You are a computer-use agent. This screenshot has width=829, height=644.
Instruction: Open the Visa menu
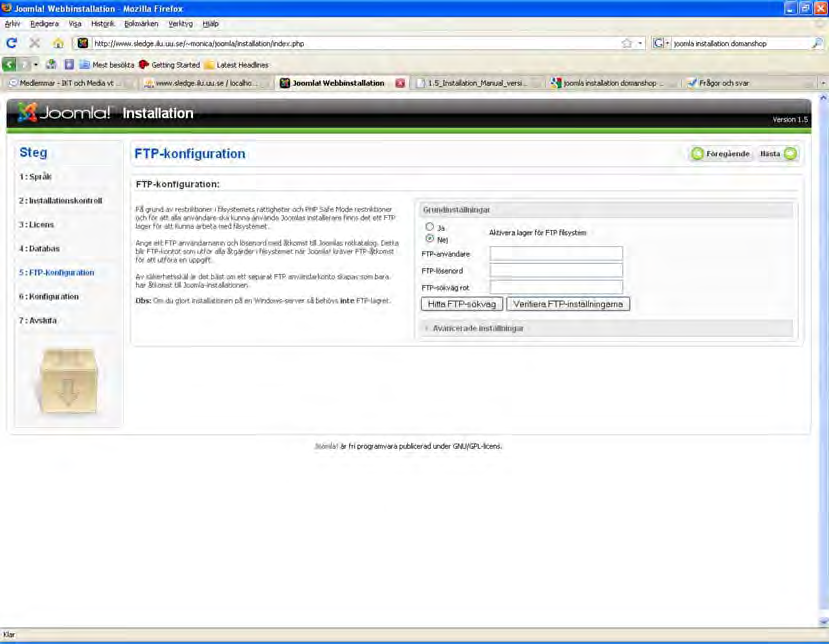pos(75,24)
